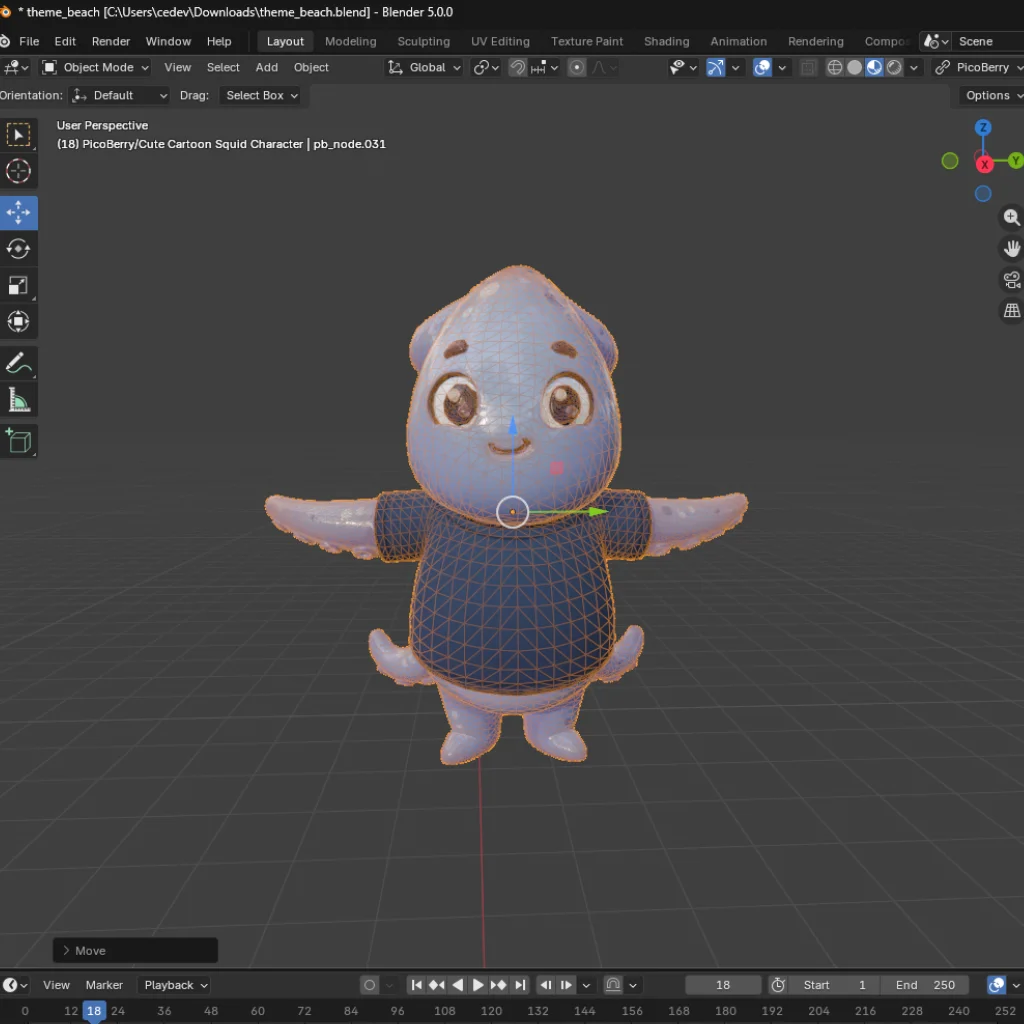Jump to timeline start frame

[x=416, y=985]
